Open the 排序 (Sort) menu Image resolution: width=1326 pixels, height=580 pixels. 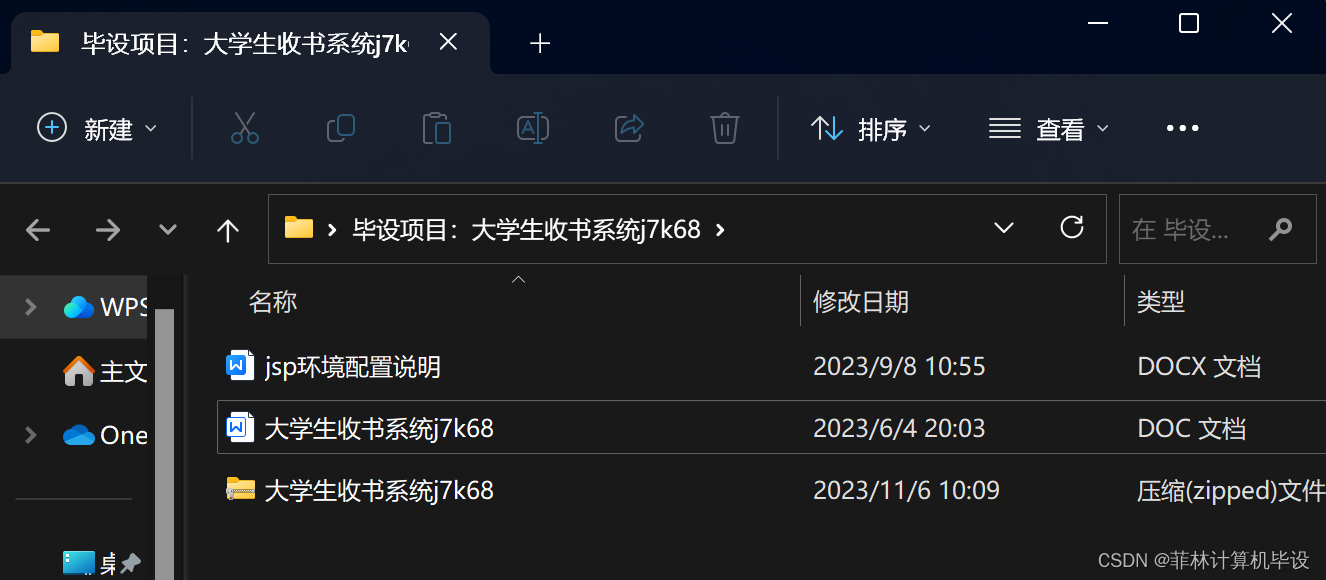click(x=870, y=129)
